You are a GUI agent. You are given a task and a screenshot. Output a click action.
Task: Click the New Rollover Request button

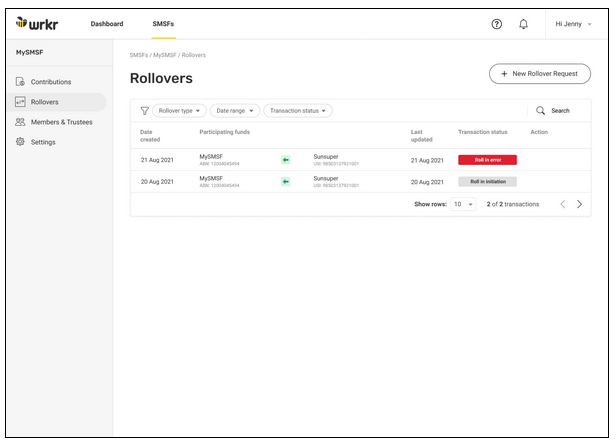pyautogui.click(x=540, y=73)
